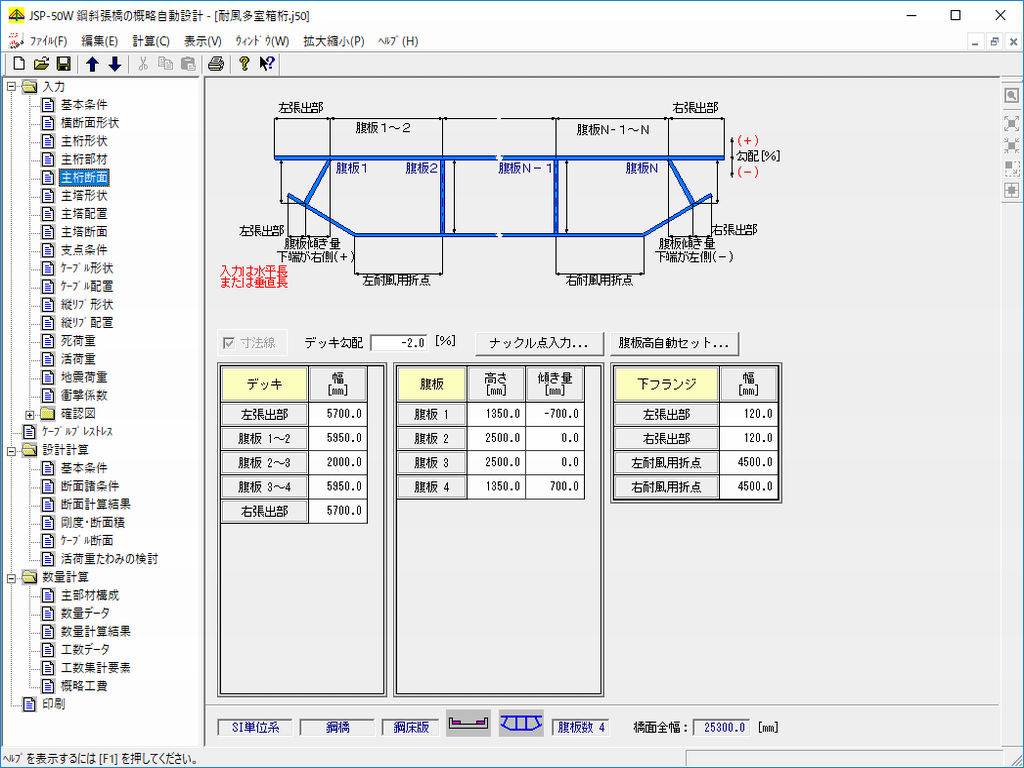Open the 表示(V) menu
1024x768 pixels.
(203, 41)
